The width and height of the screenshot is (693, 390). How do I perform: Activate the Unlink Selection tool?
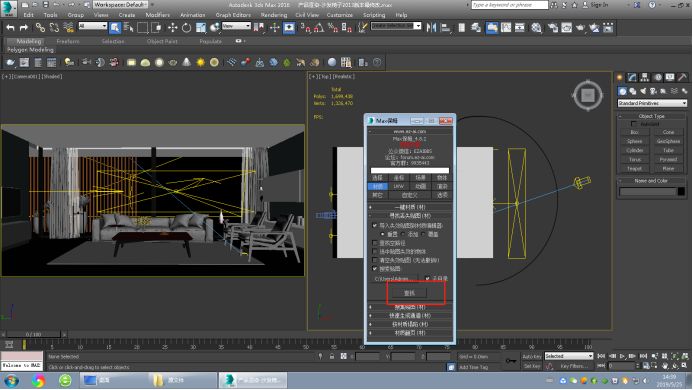click(54, 27)
